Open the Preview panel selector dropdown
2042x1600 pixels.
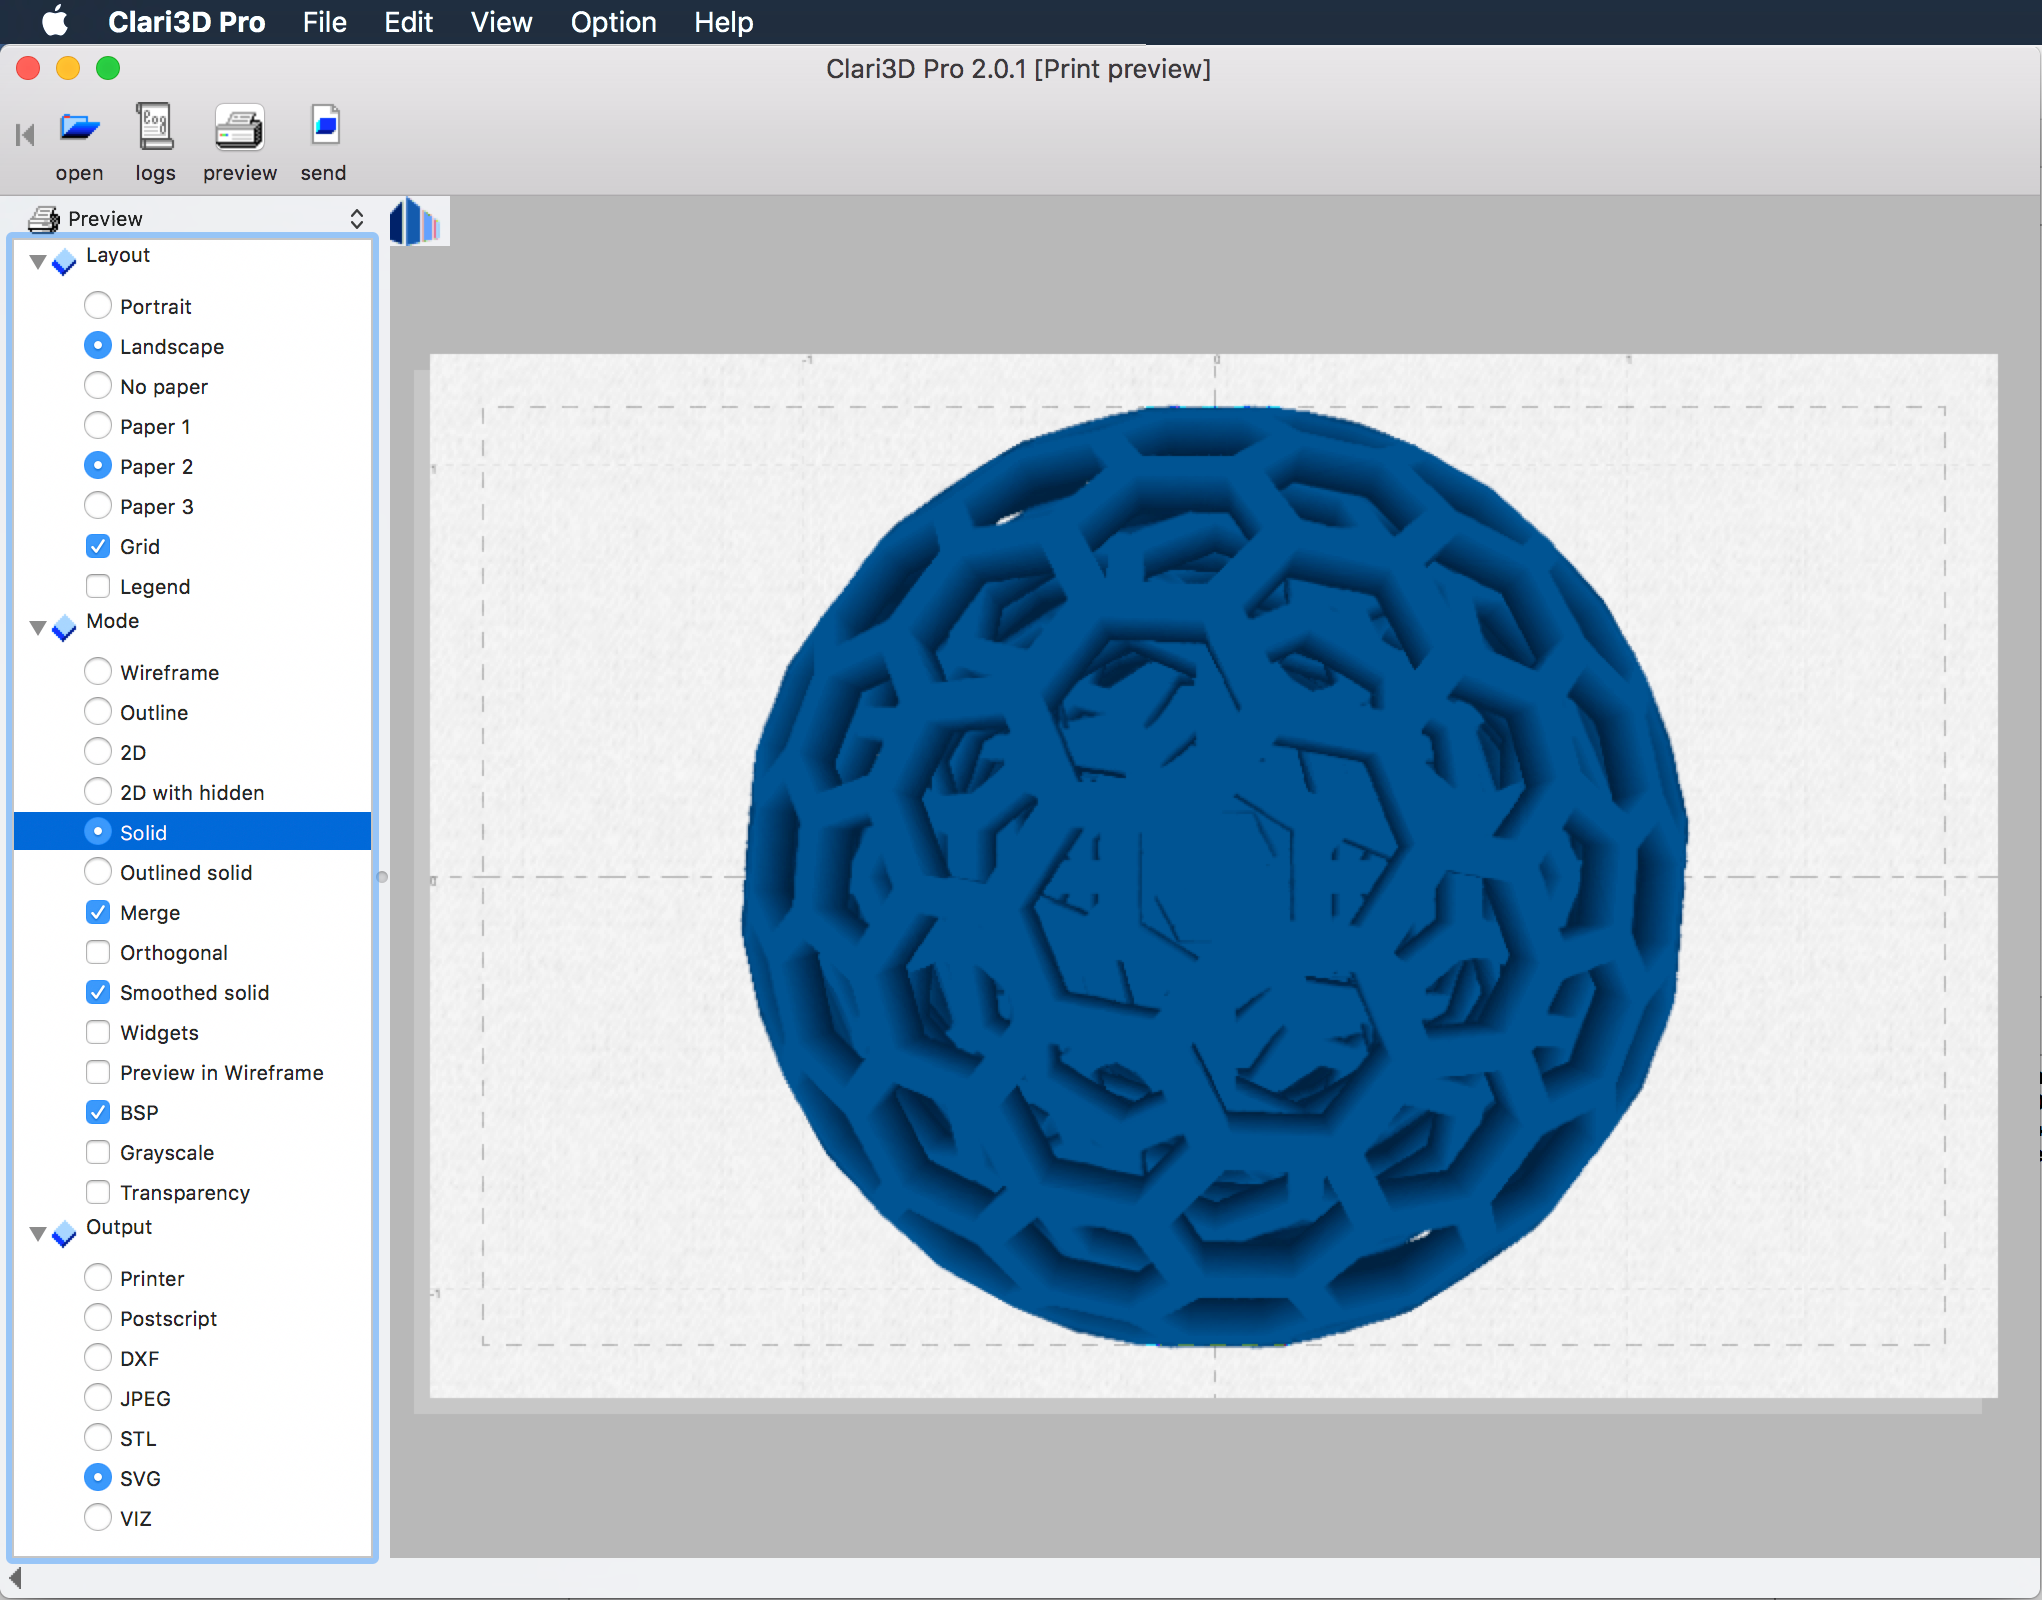196,218
